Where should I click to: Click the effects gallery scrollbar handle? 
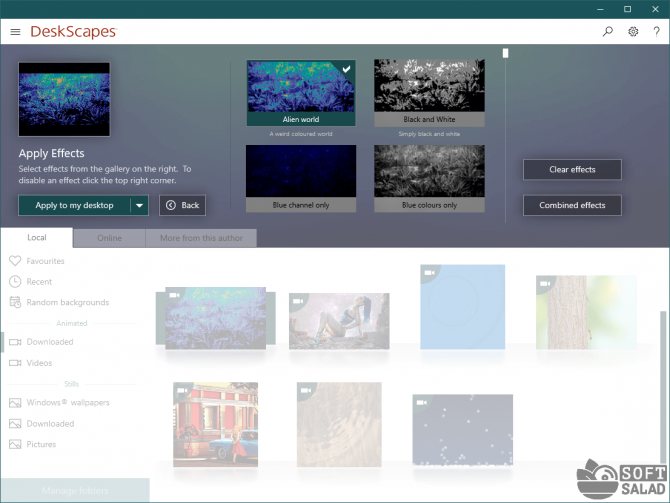(x=505, y=53)
